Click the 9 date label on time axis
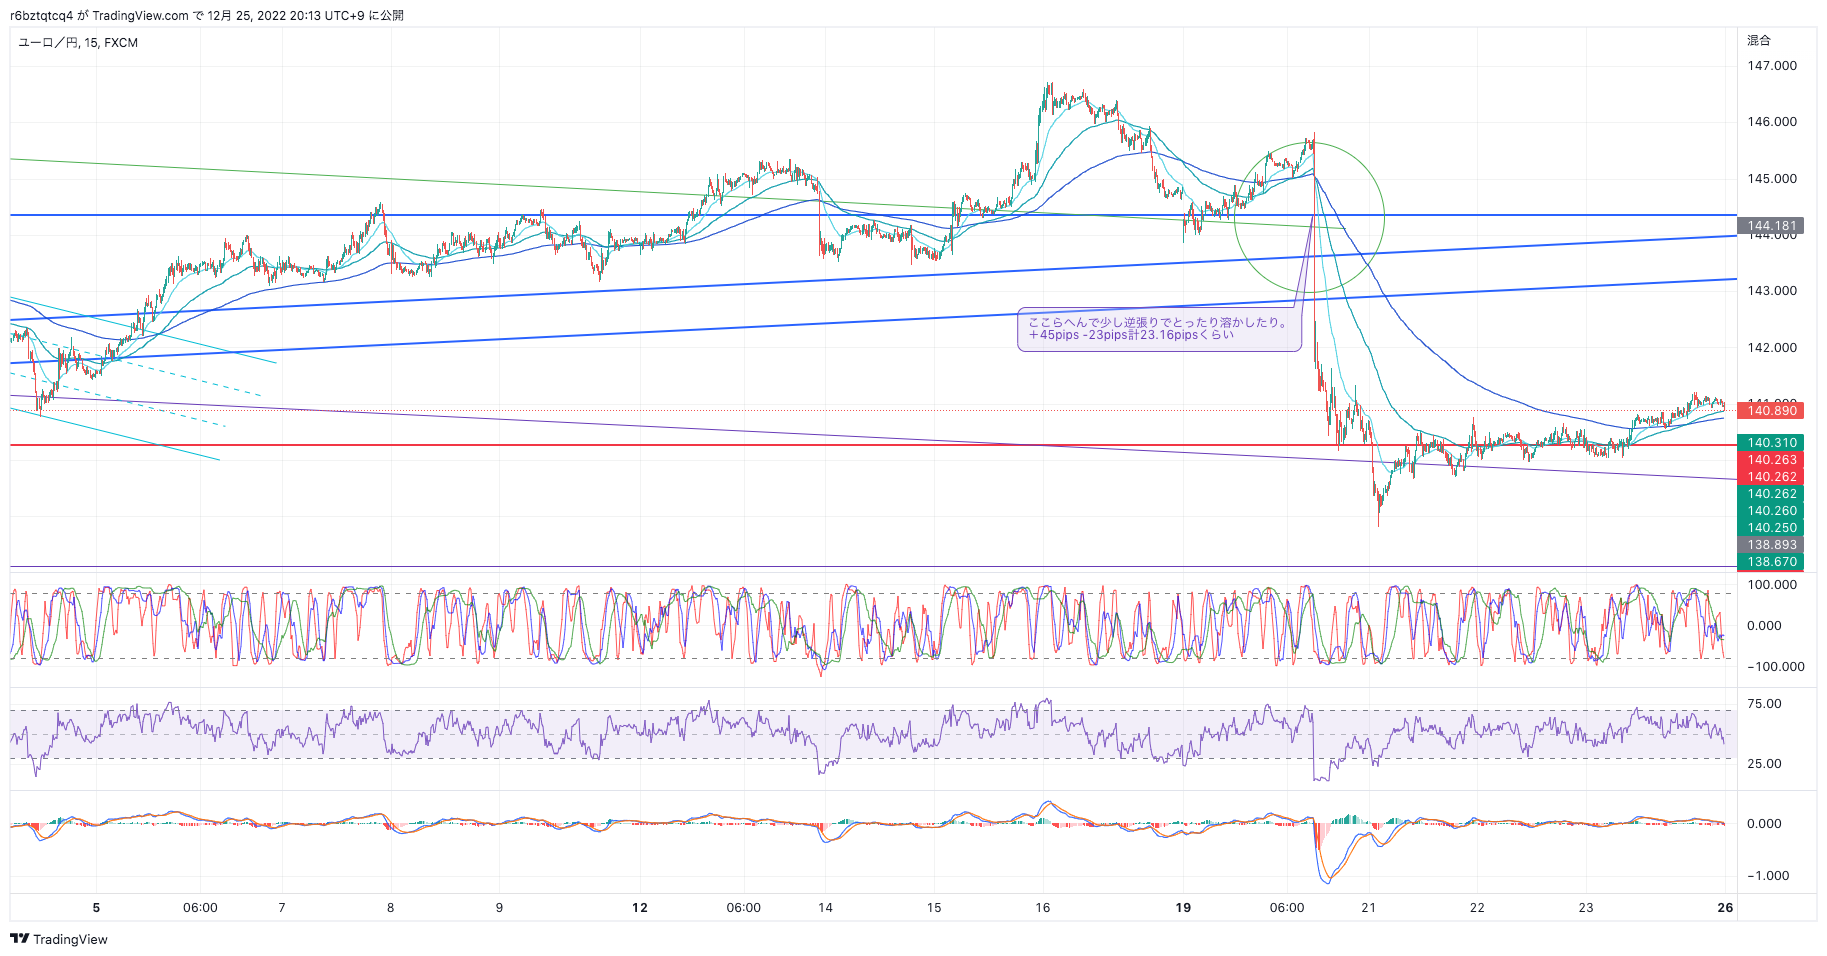The width and height of the screenshot is (1827, 956). (499, 908)
